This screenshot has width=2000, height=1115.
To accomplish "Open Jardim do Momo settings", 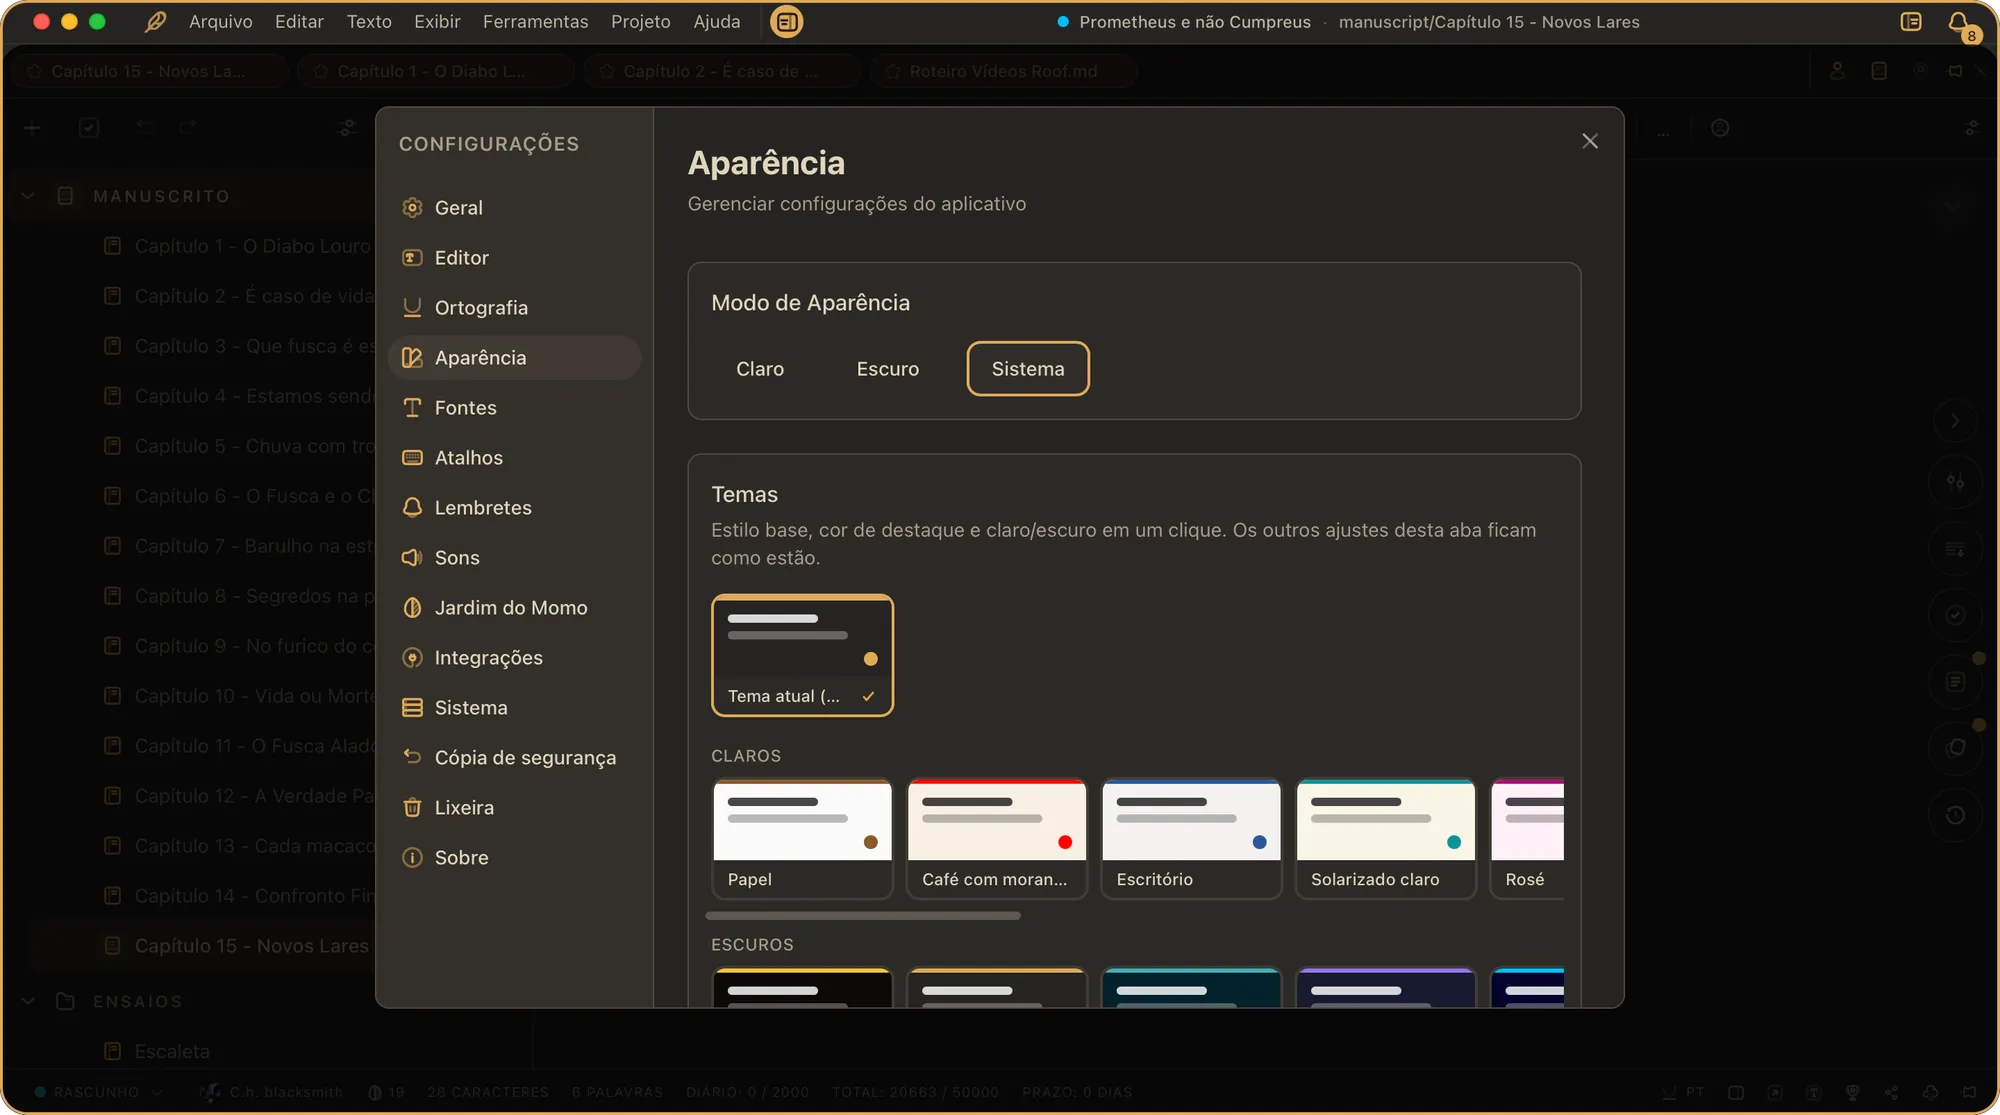I will pyautogui.click(x=514, y=608).
